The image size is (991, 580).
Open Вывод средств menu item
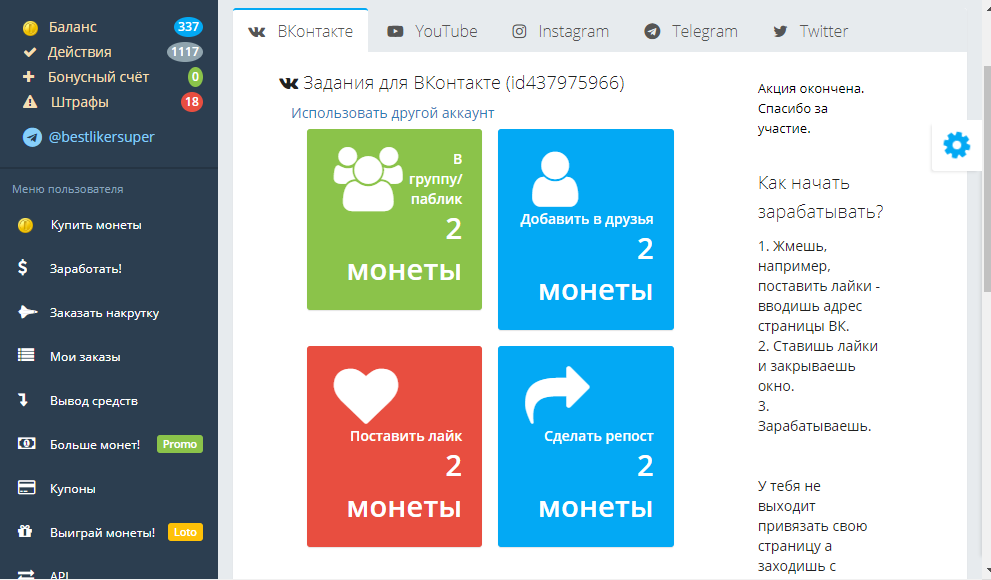pos(109,401)
